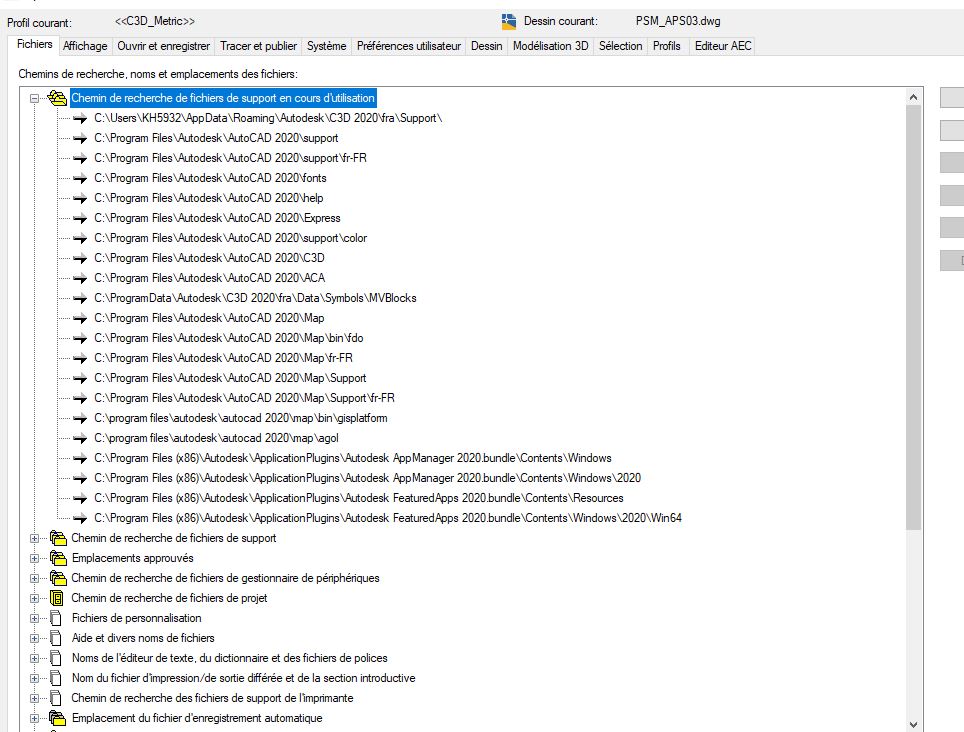
Task: Expand 'Emplacement du fichier d'enregistrement automatique'
Action: [x=34, y=718]
